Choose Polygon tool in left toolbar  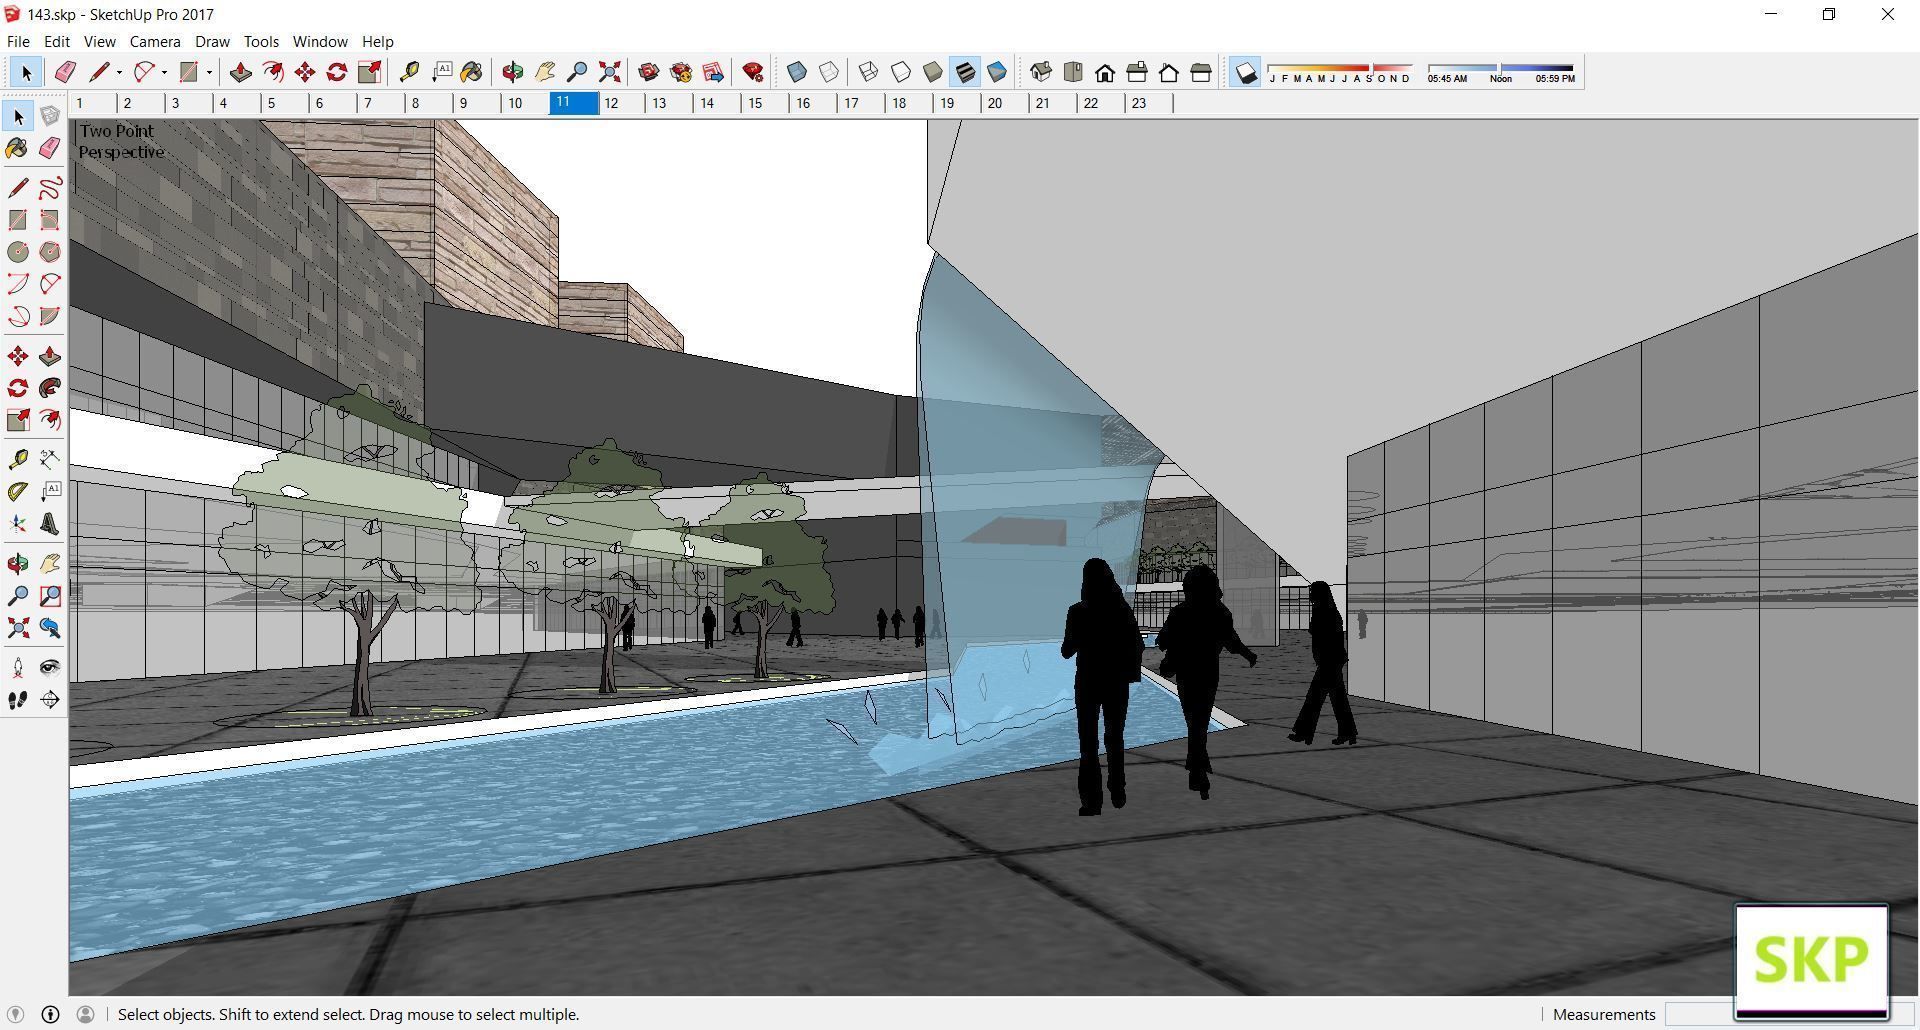pyautogui.click(x=50, y=252)
